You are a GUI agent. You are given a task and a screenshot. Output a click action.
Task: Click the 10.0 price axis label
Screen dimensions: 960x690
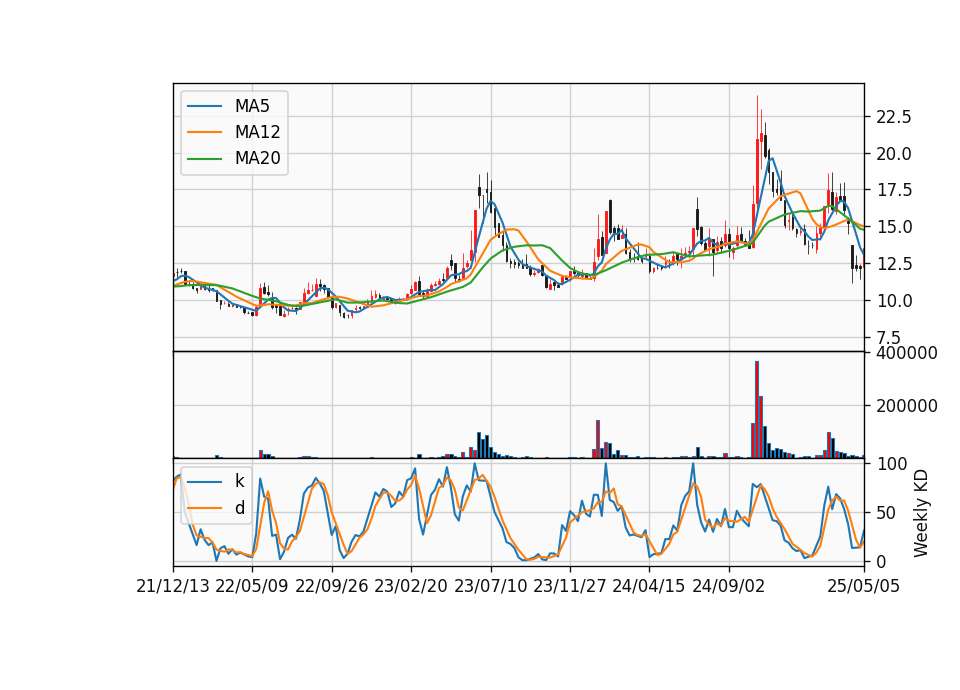click(x=894, y=301)
